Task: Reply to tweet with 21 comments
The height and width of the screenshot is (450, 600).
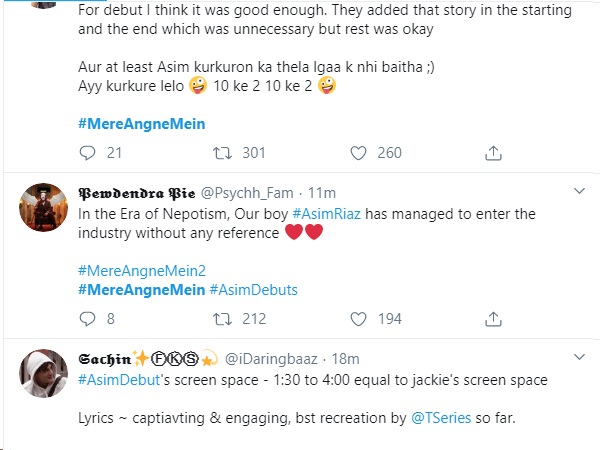Action: coord(87,153)
